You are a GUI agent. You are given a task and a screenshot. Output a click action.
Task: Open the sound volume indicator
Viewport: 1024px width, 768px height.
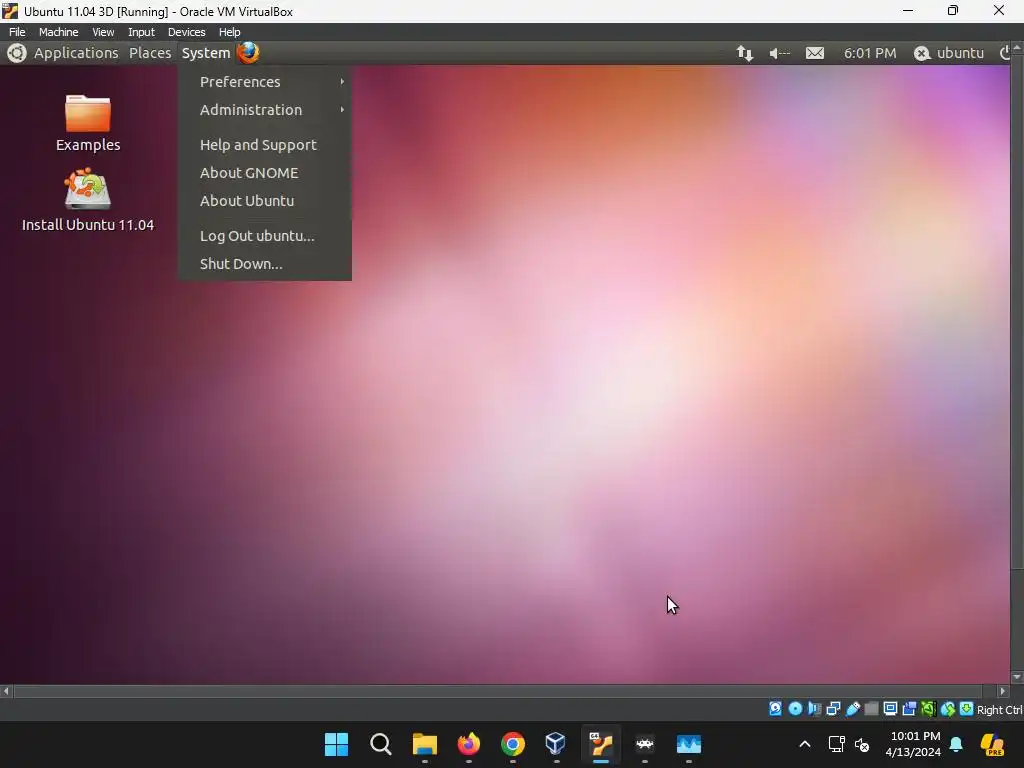(779, 53)
